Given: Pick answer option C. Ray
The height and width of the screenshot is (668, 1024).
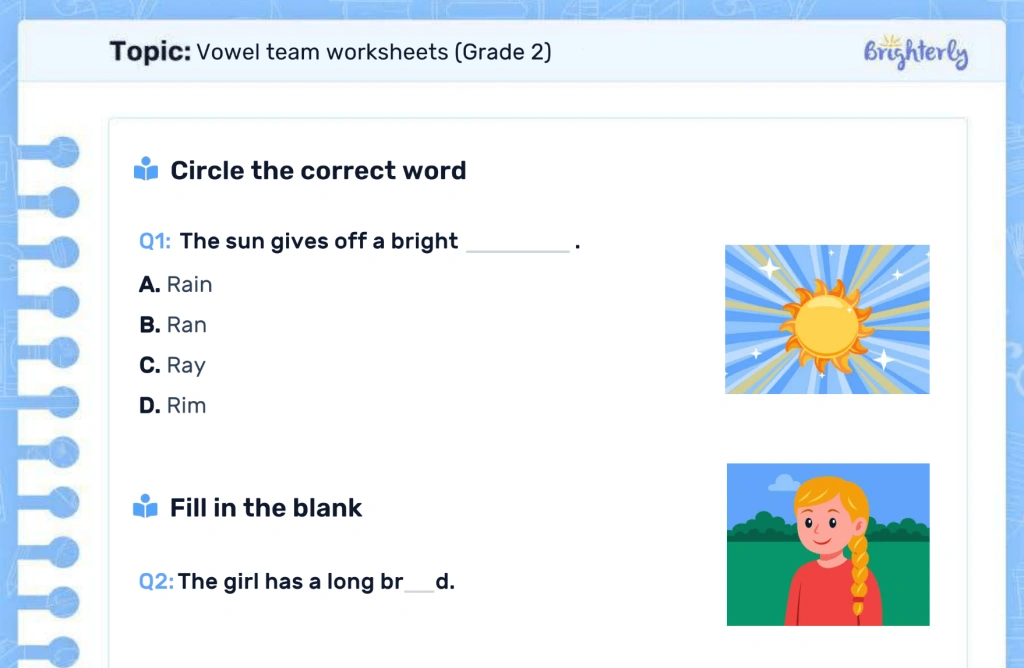Looking at the screenshot, I should click(x=172, y=366).
